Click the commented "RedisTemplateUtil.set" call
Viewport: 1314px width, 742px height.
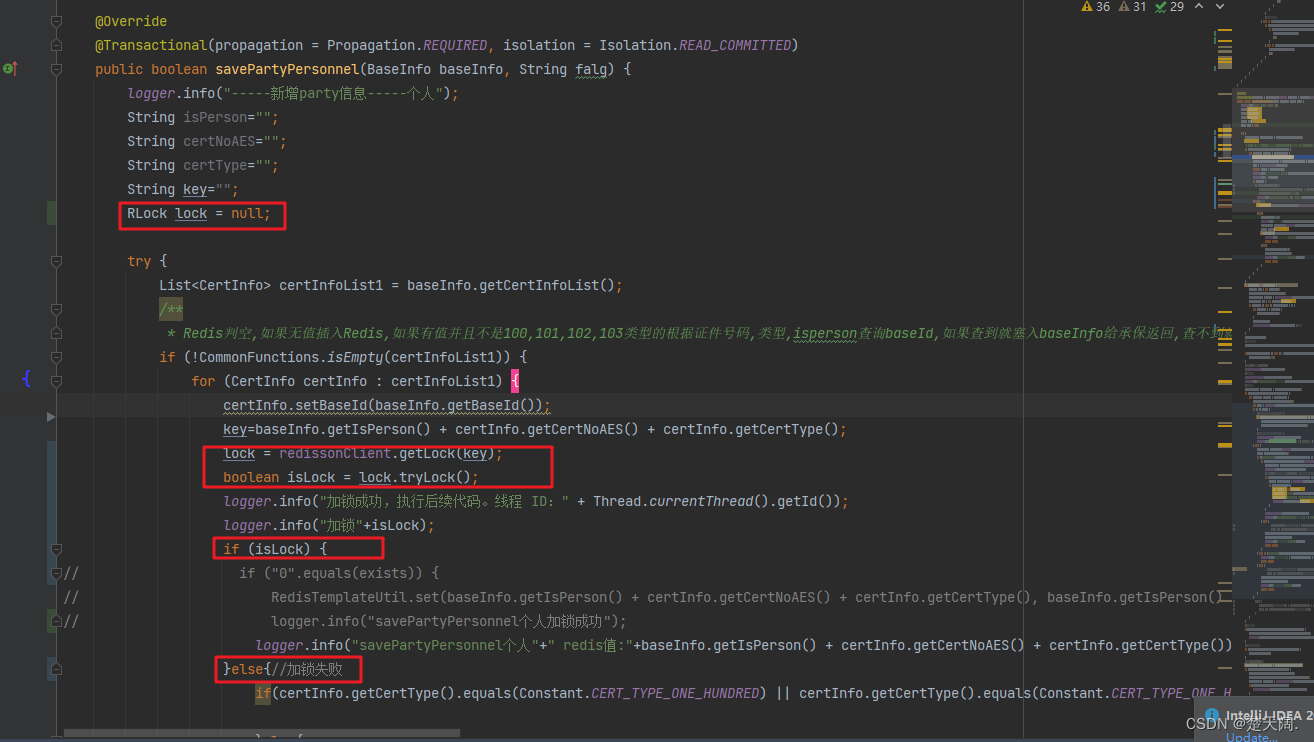[x=355, y=597]
